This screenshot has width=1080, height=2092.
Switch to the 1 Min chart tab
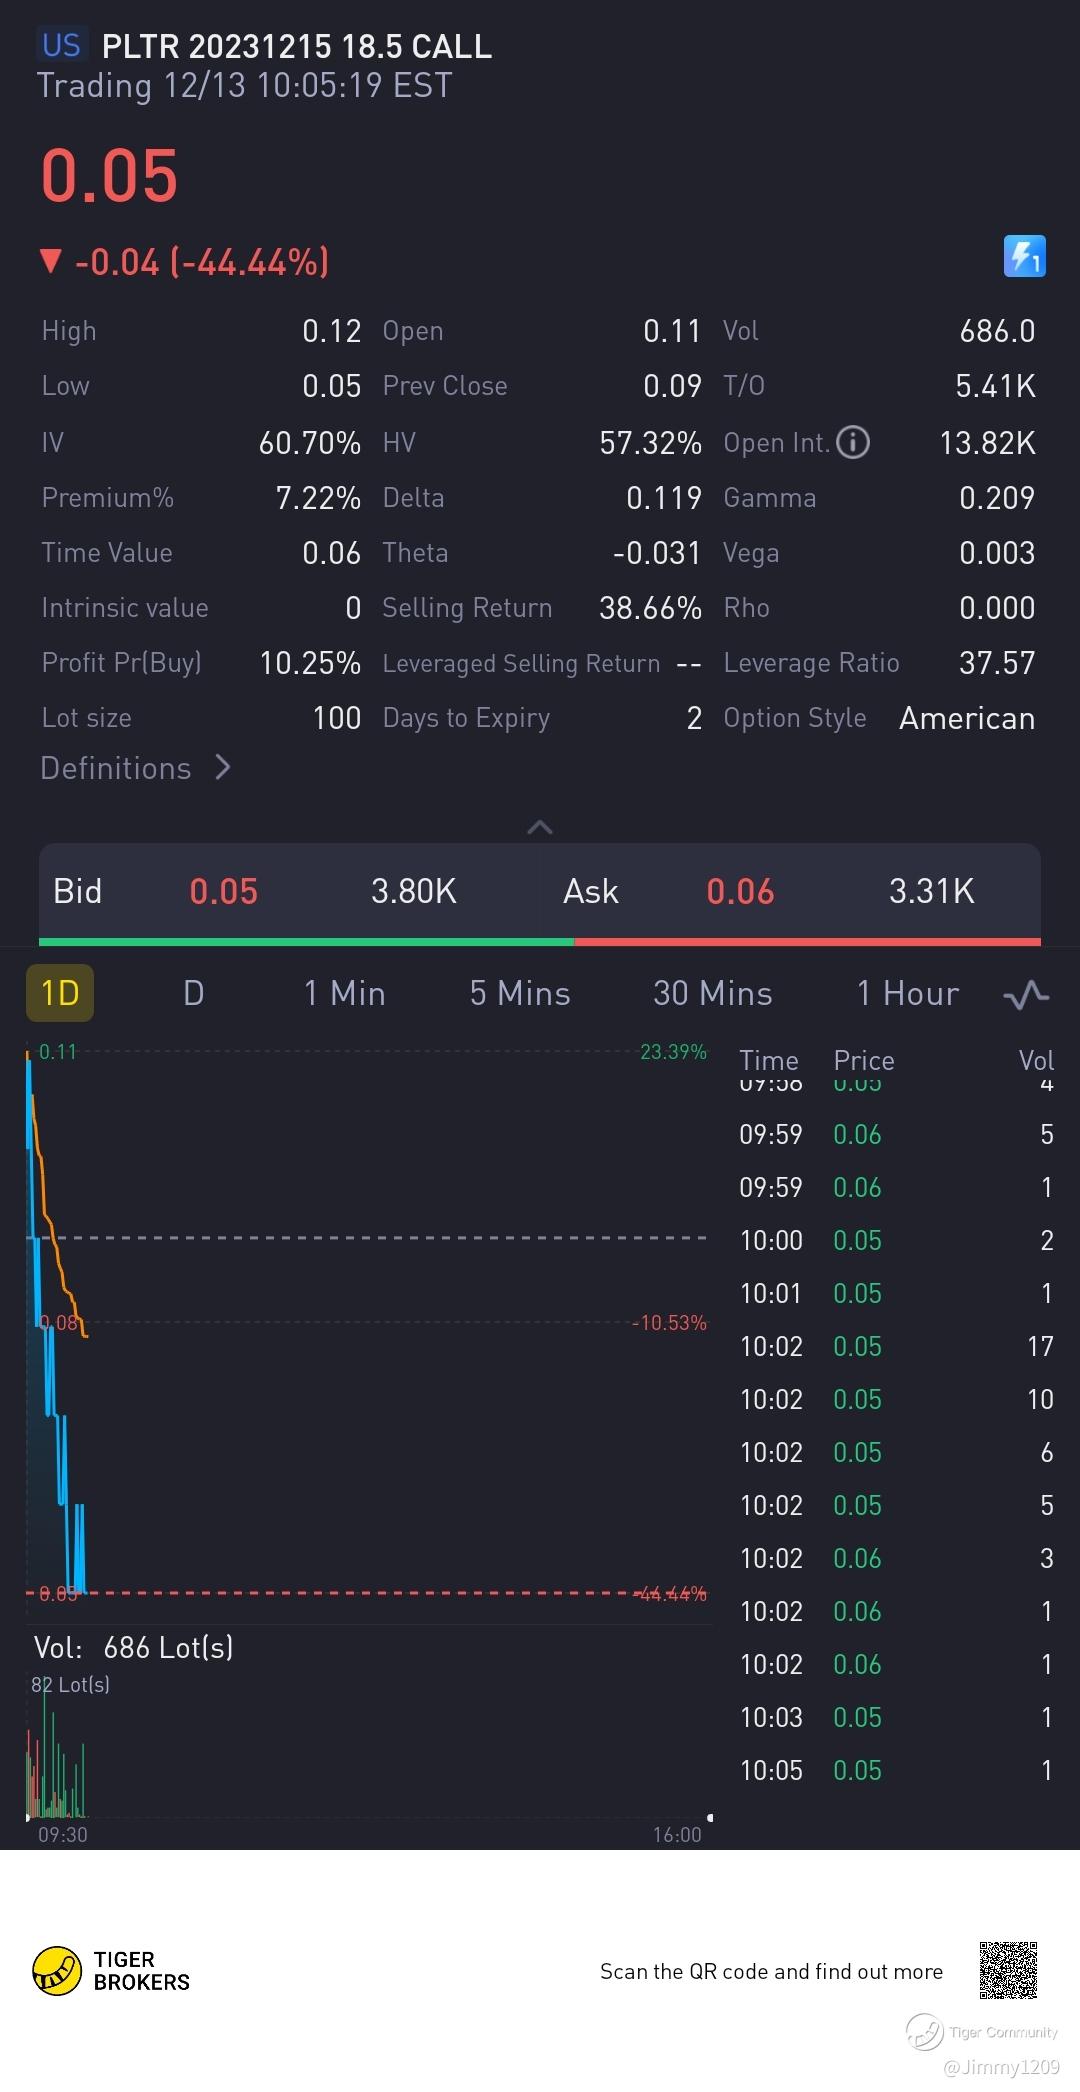(x=344, y=993)
